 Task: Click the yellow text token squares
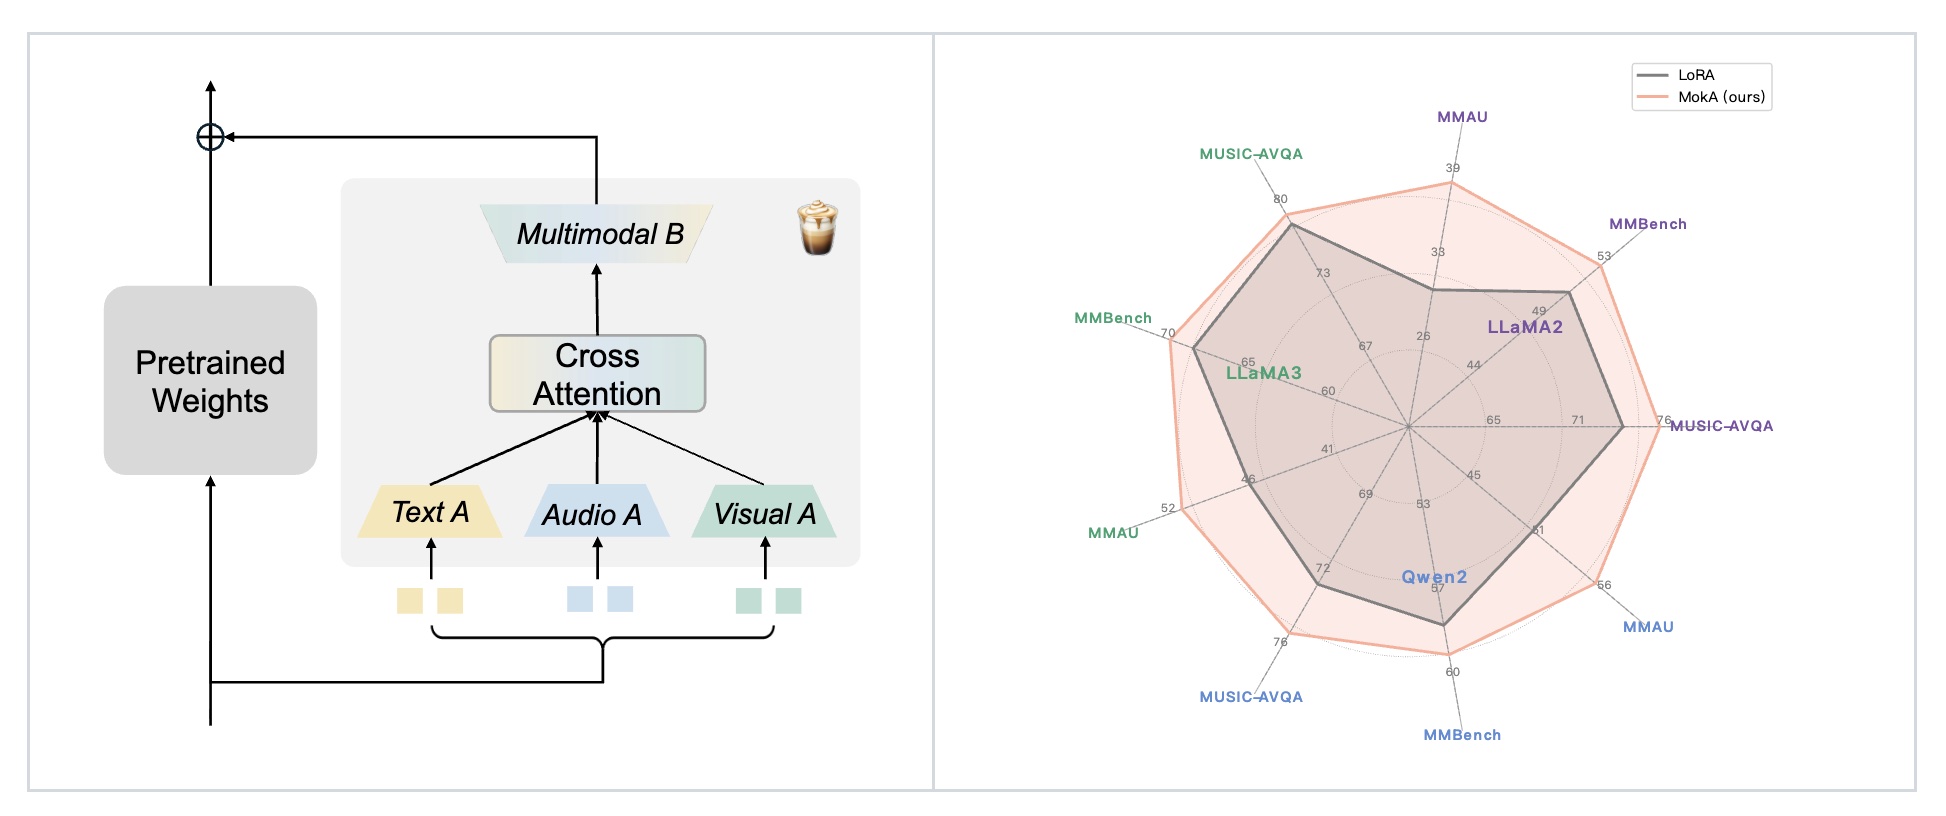[x=430, y=600]
